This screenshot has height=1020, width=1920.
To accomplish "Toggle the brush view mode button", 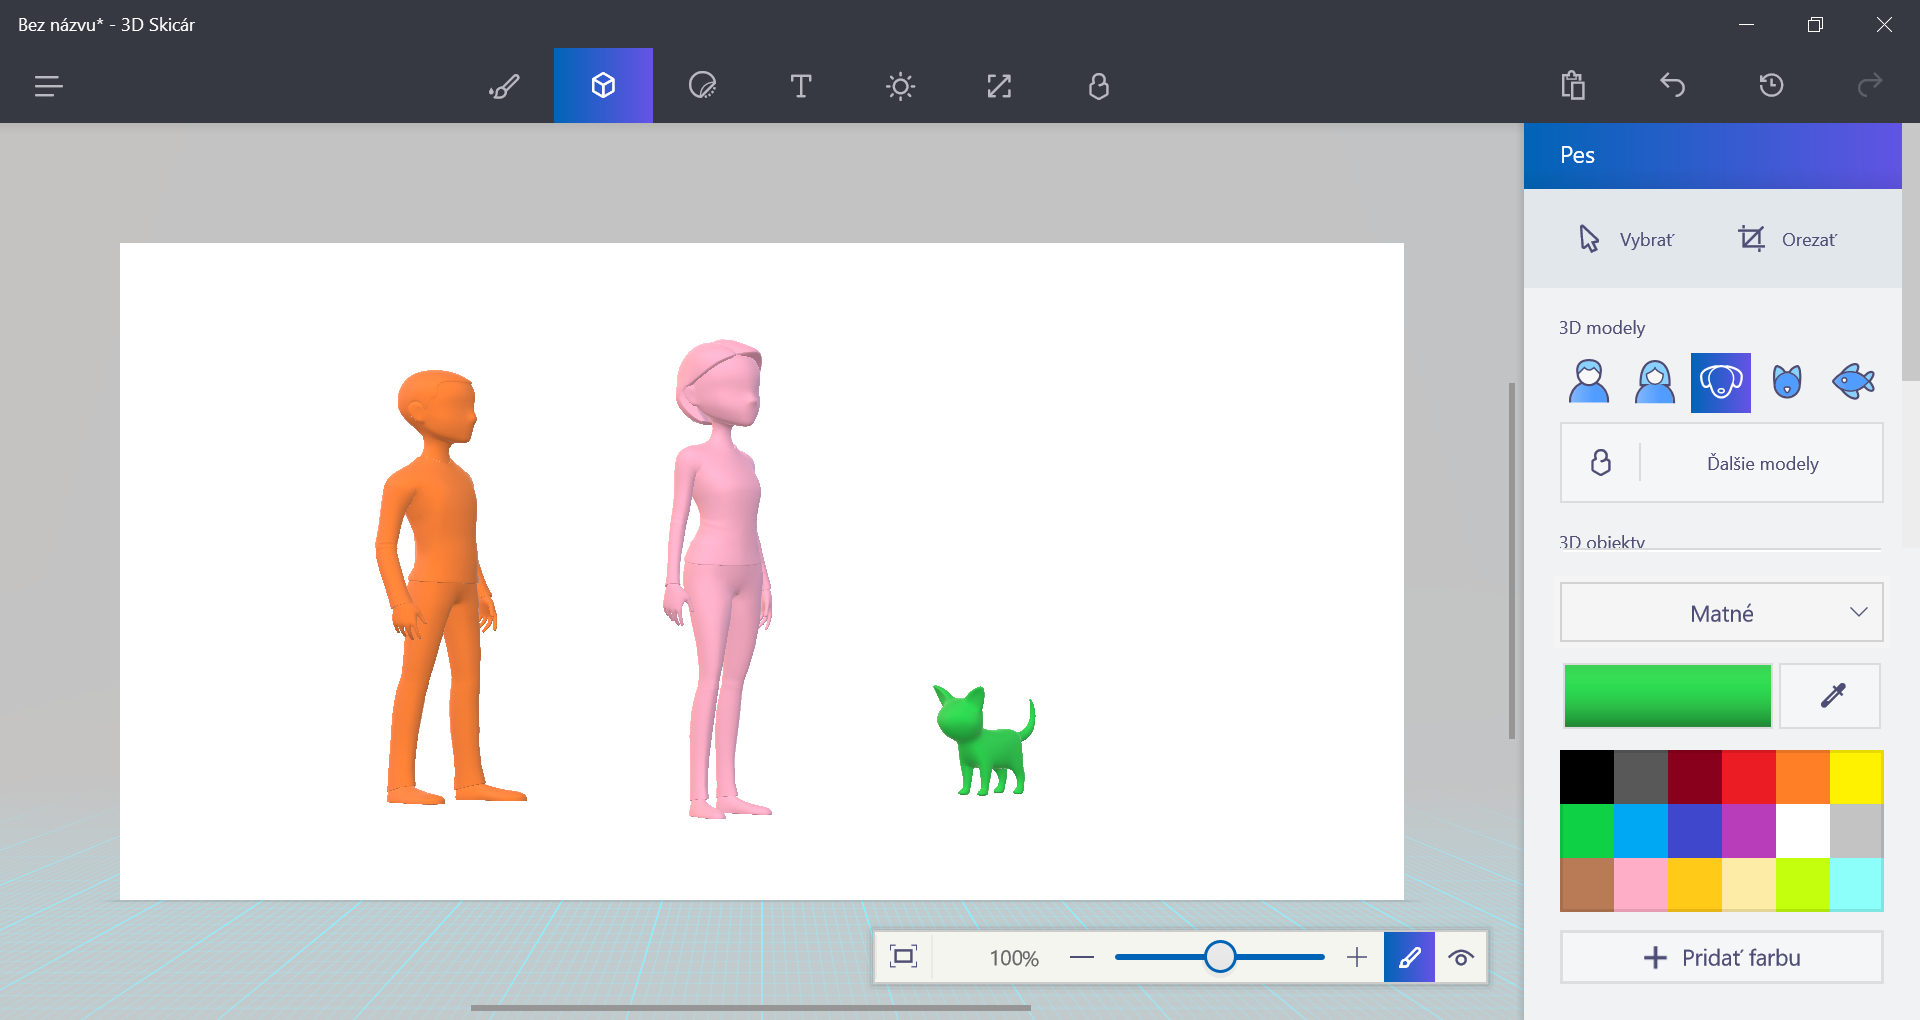I will coord(1409,958).
